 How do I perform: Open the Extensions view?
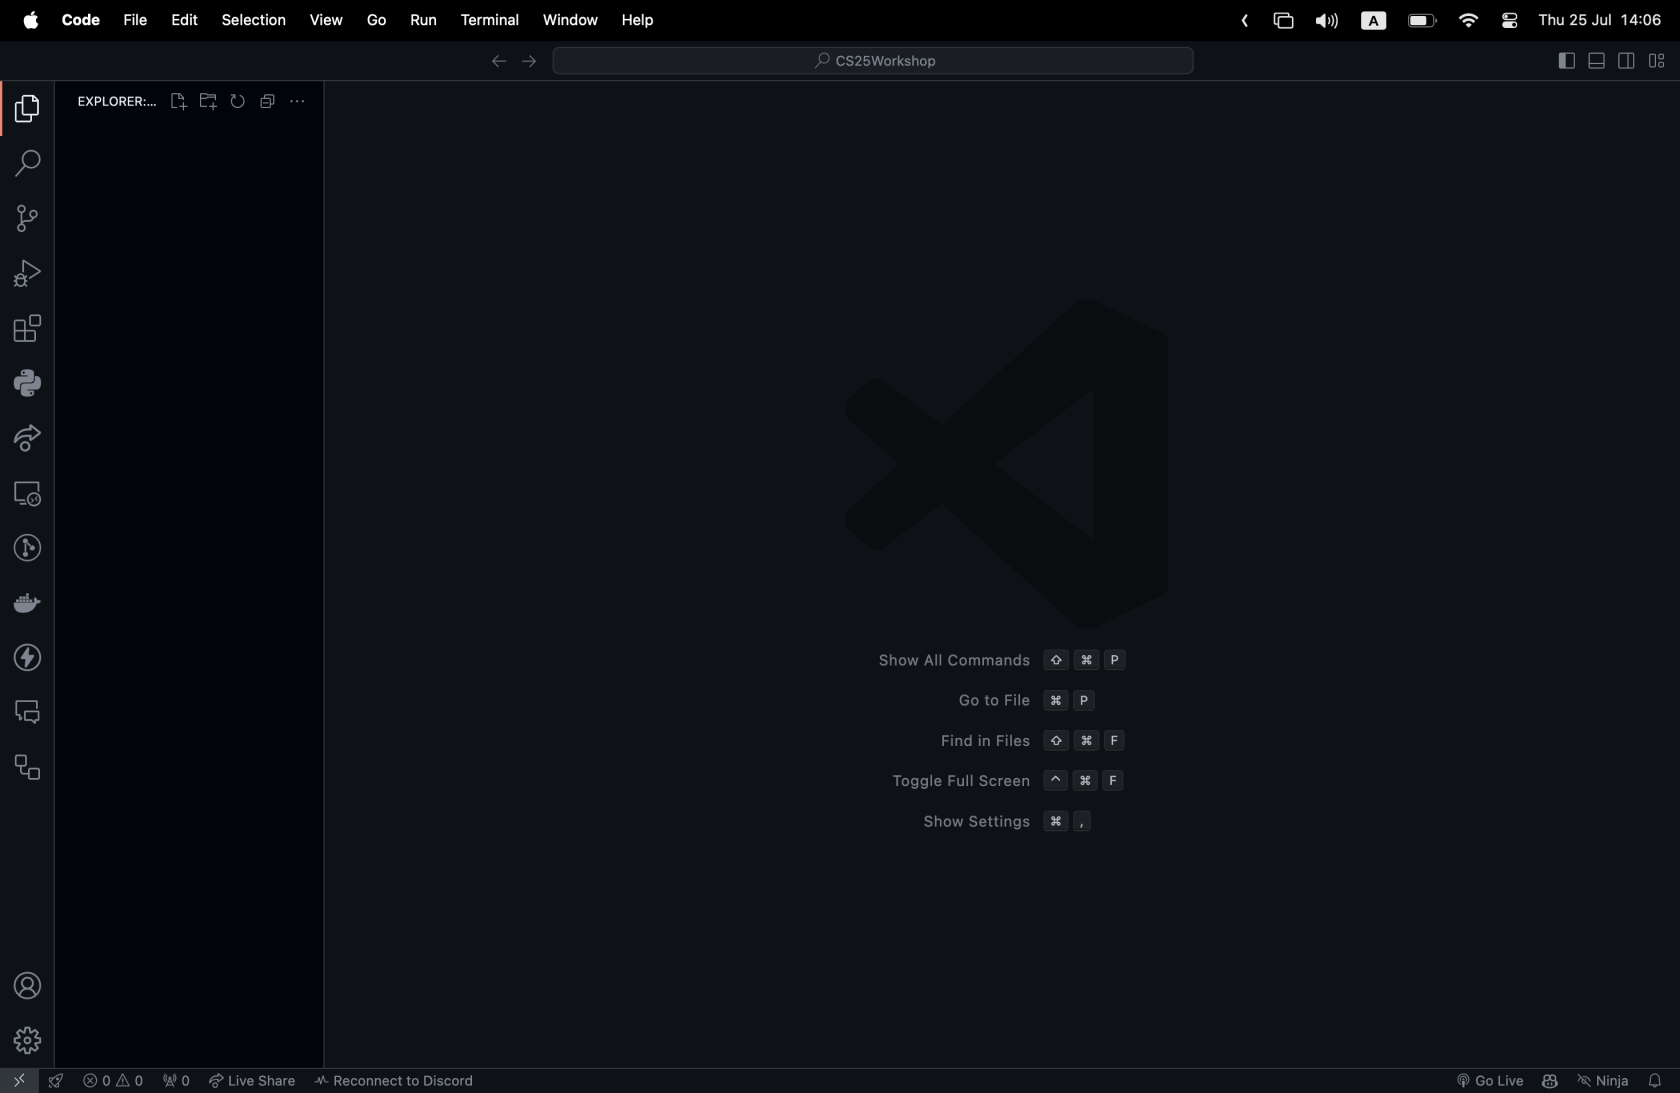point(27,328)
